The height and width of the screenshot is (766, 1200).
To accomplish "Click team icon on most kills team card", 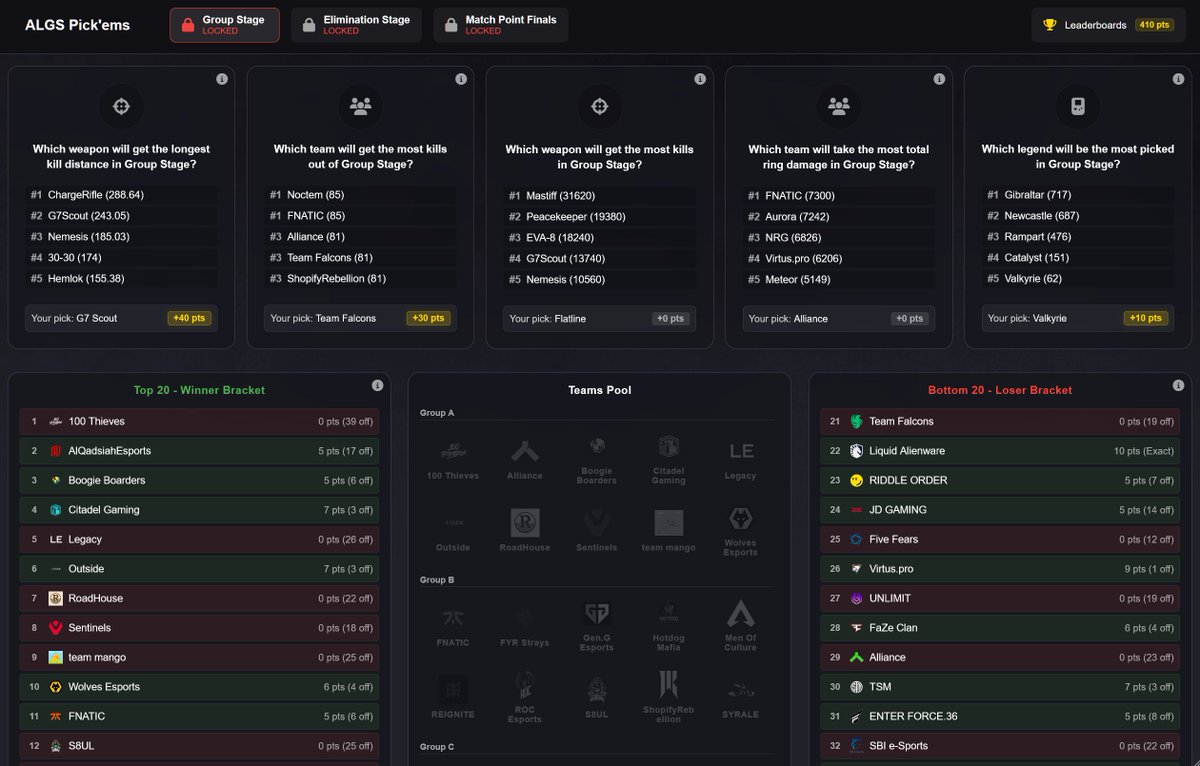I will point(360,106).
